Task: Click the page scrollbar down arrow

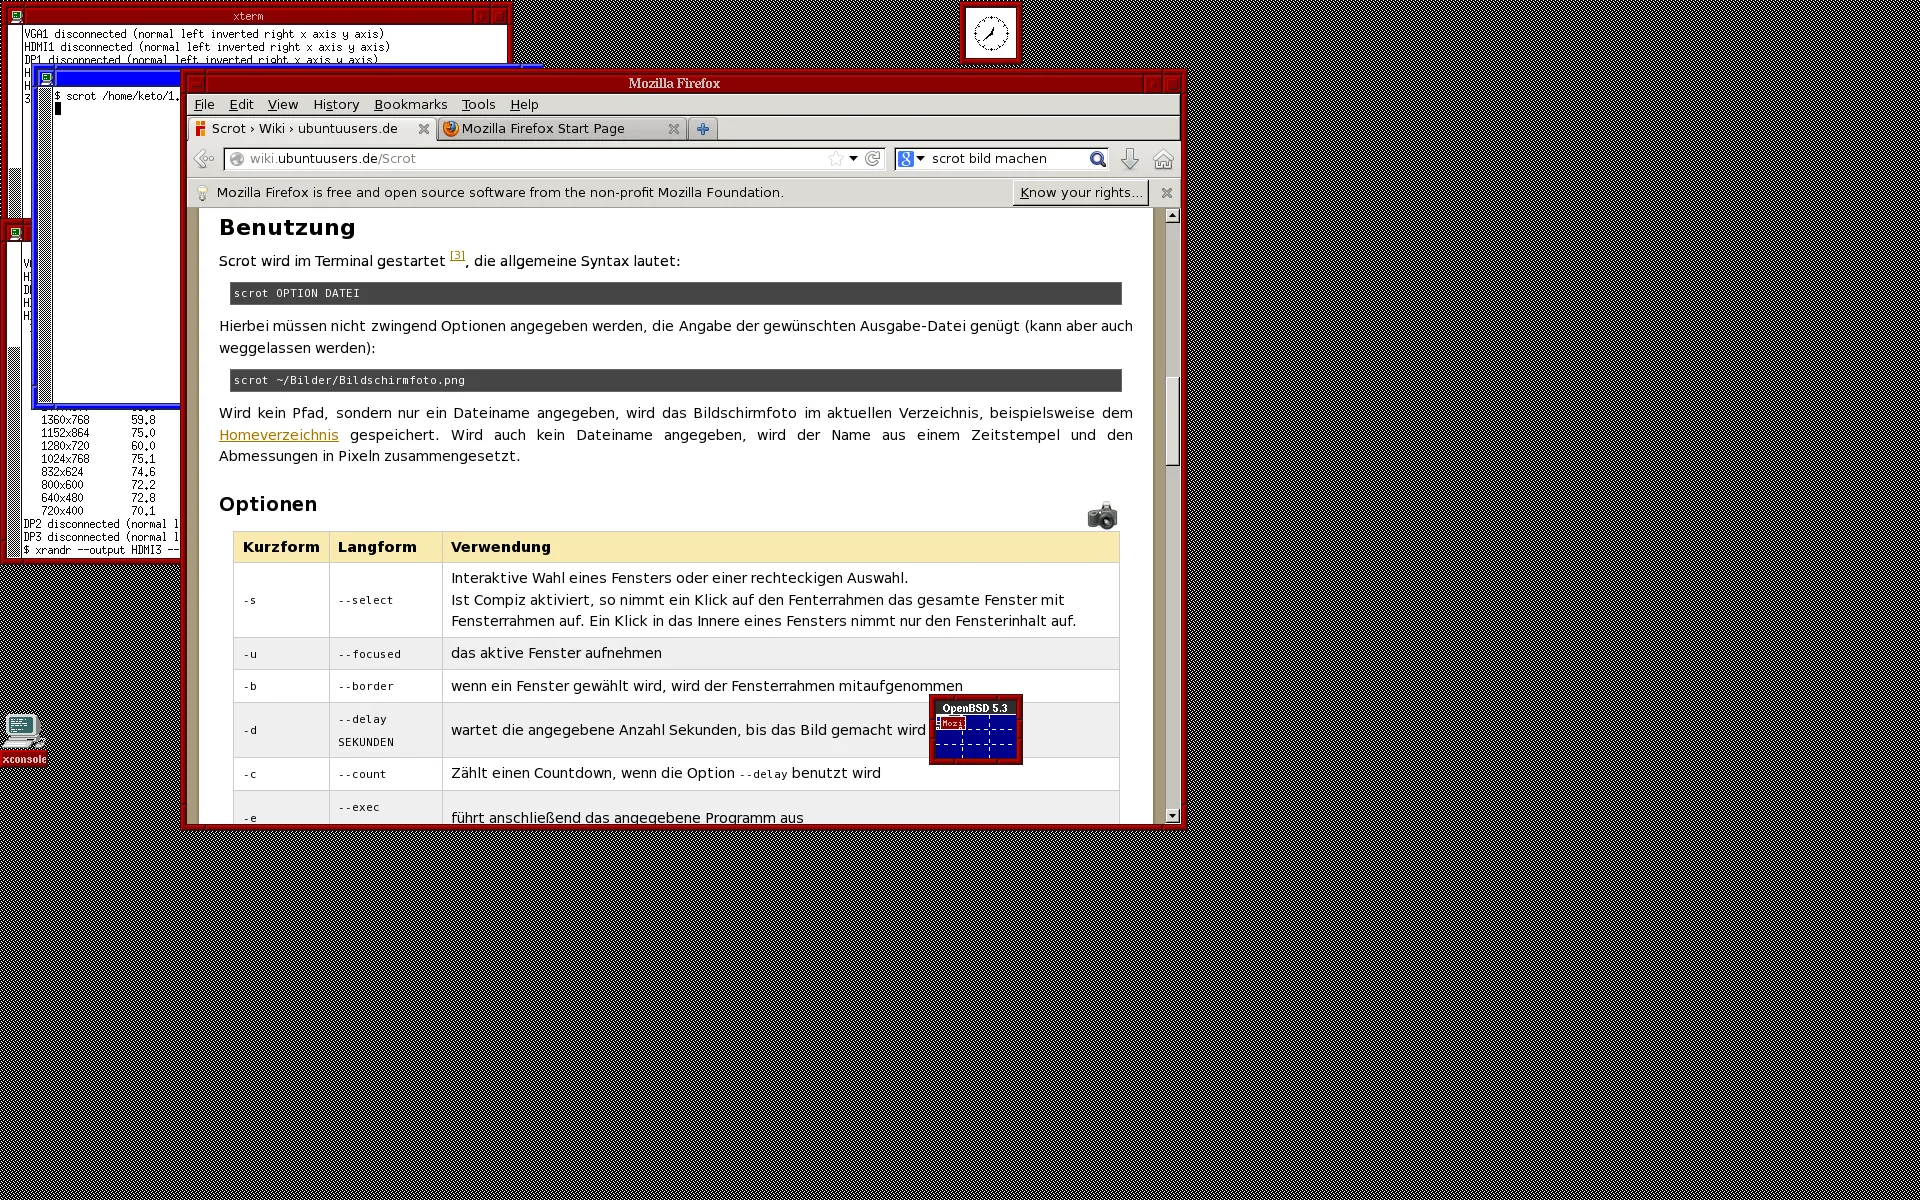Action: (x=1172, y=816)
